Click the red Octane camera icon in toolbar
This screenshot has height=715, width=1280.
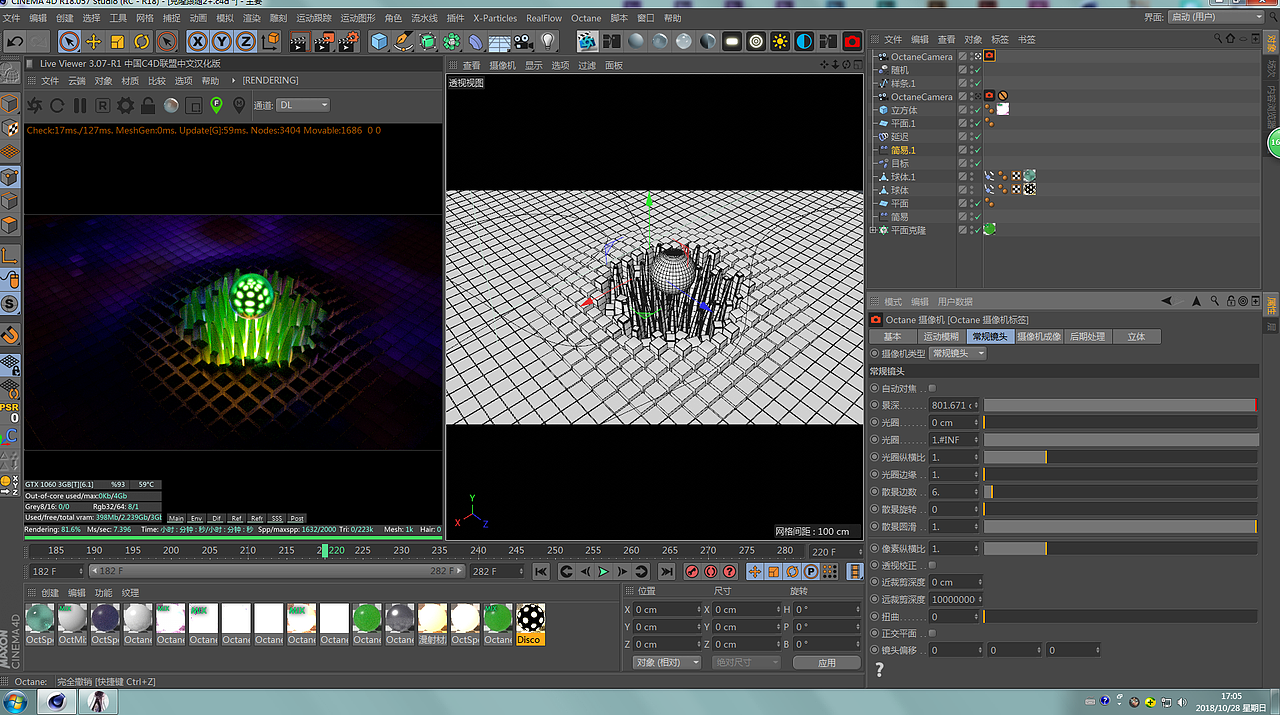click(x=852, y=41)
